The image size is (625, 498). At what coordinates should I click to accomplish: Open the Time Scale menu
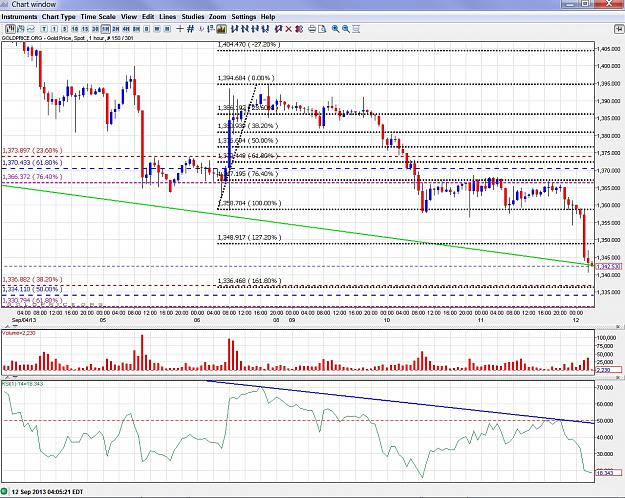(98, 17)
